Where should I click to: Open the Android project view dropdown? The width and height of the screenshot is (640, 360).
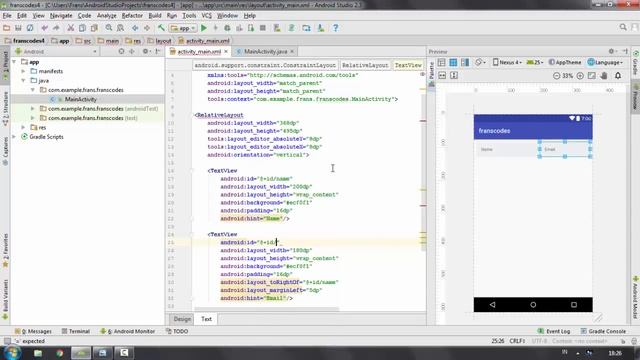click(x=56, y=52)
